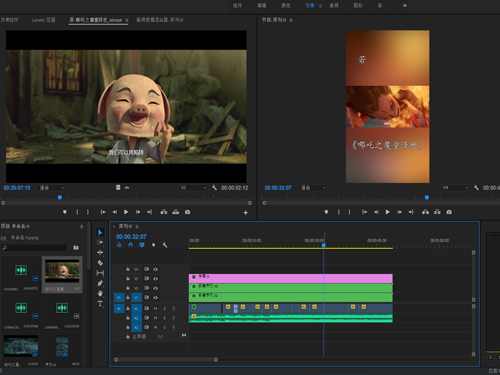Screen dimensions: 500x375
Task: Toggle V4 track lock
Action: 128,269
